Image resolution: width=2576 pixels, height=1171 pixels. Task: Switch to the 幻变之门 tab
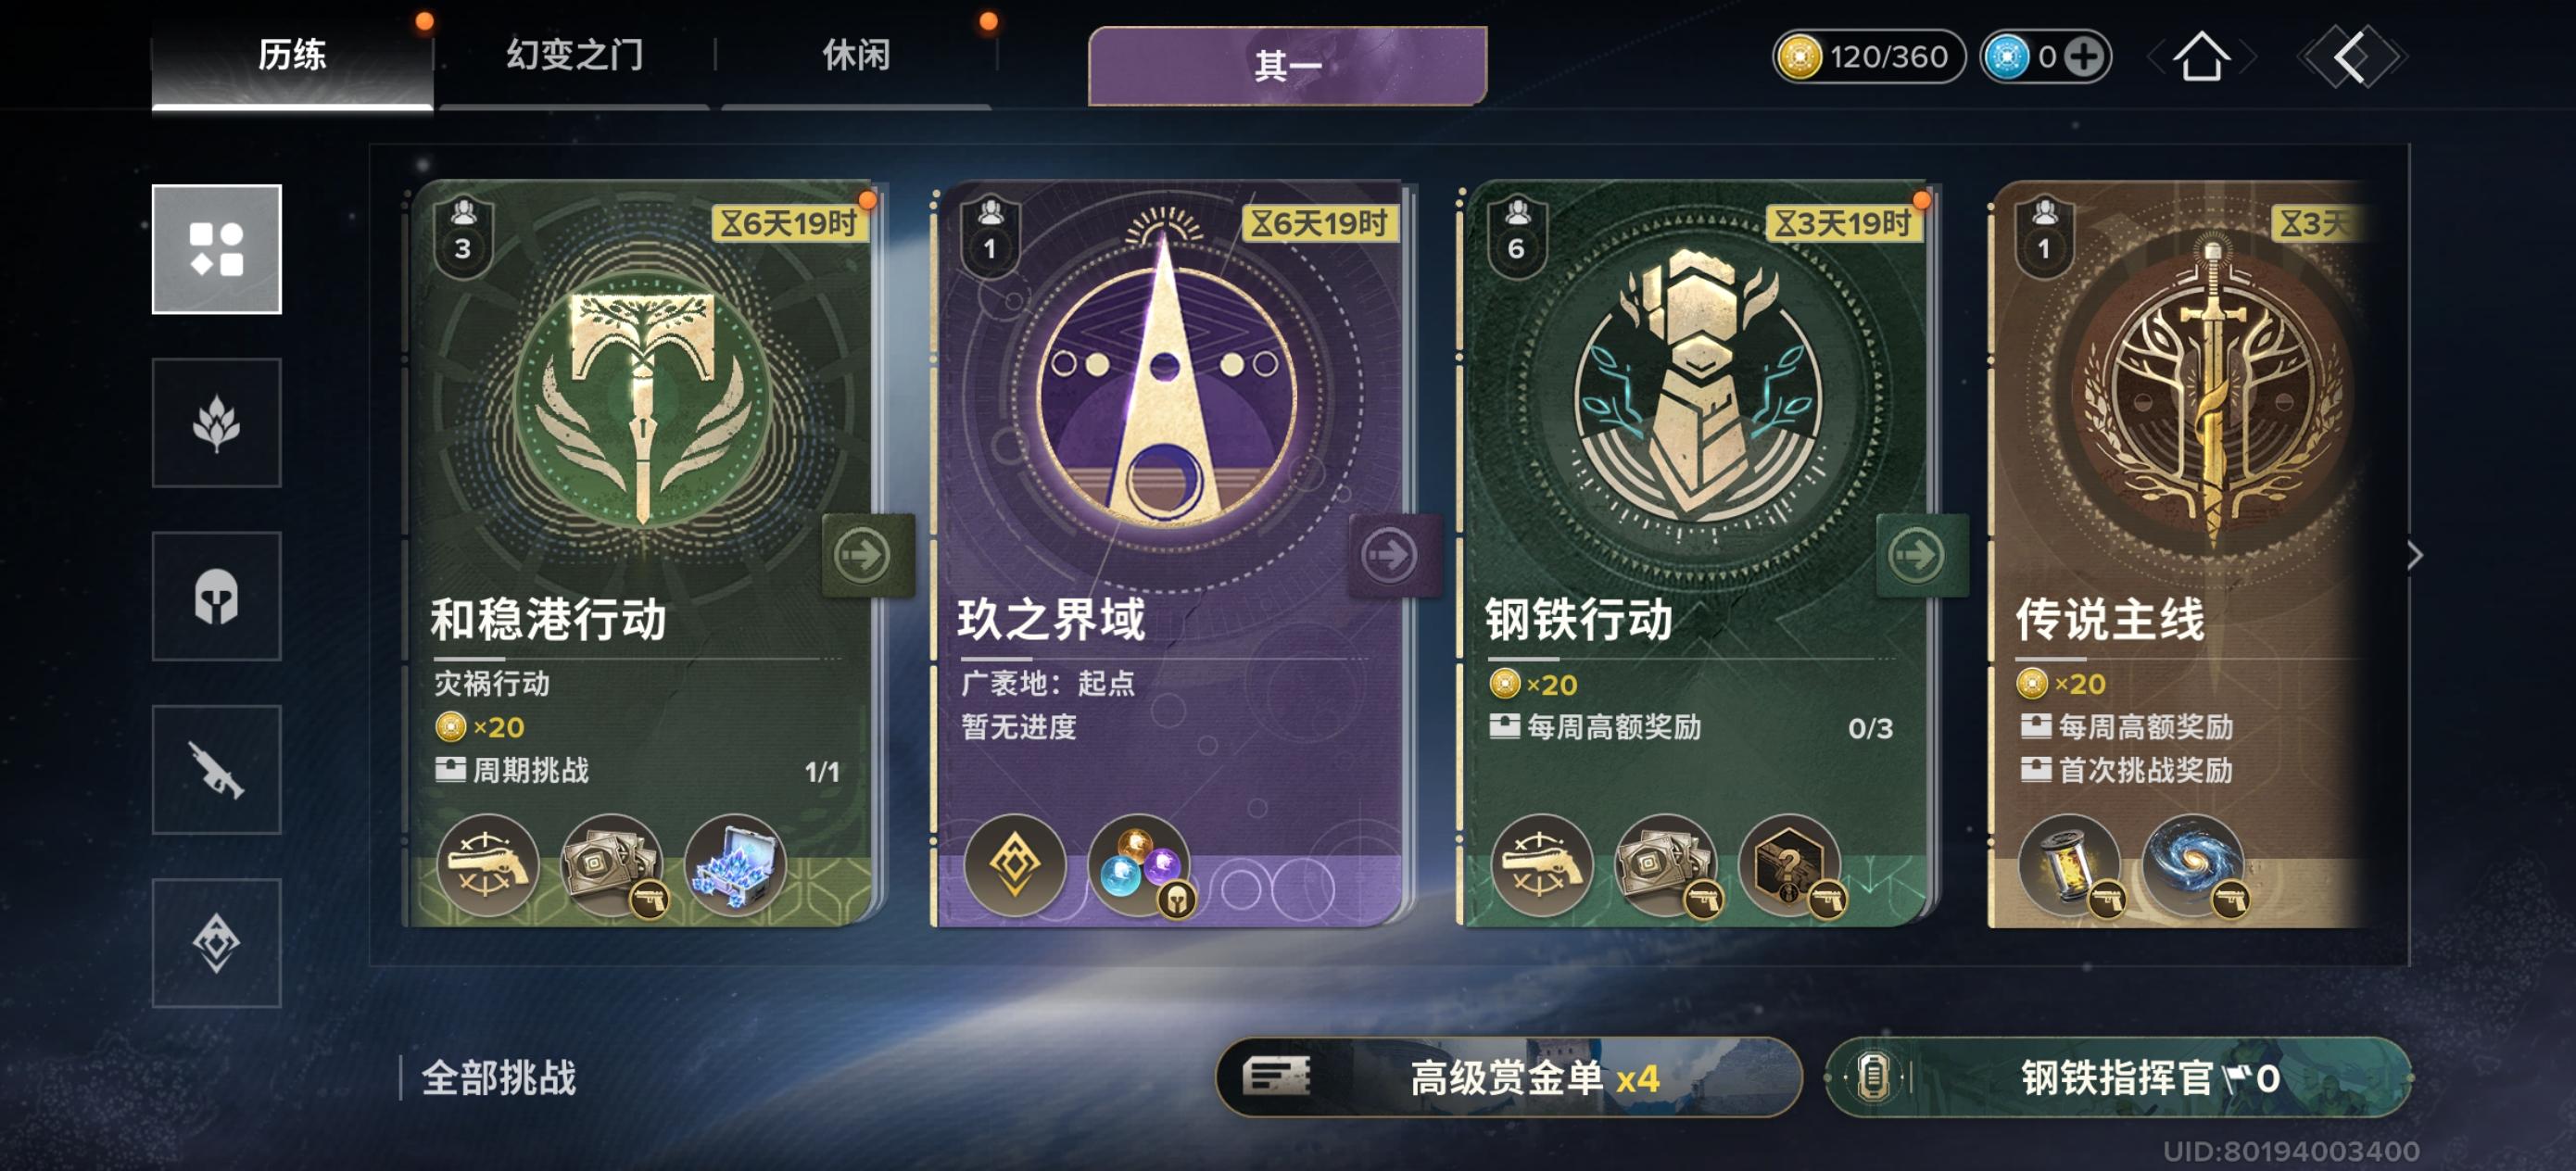pyautogui.click(x=575, y=55)
